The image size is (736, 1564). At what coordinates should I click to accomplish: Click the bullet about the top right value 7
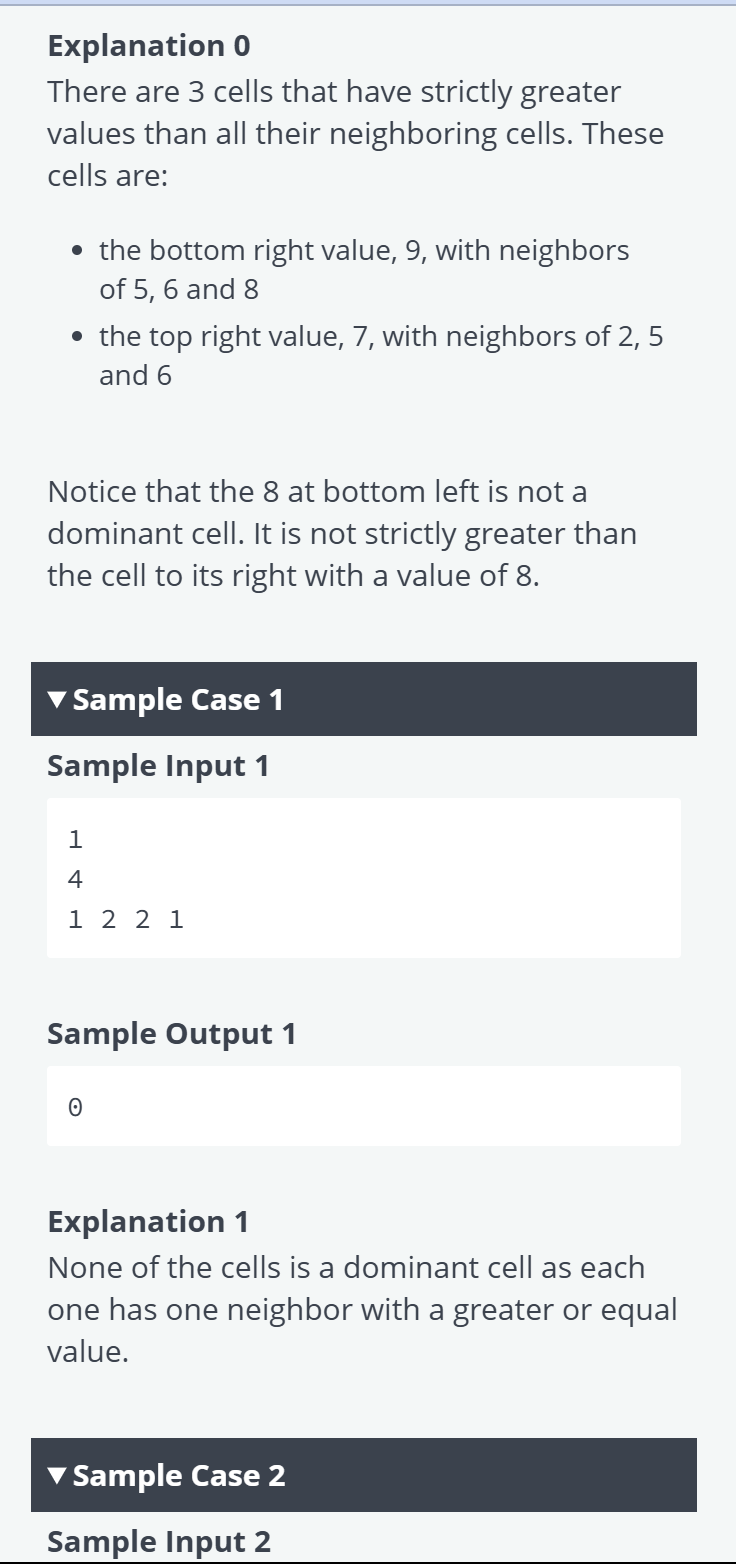pos(381,356)
